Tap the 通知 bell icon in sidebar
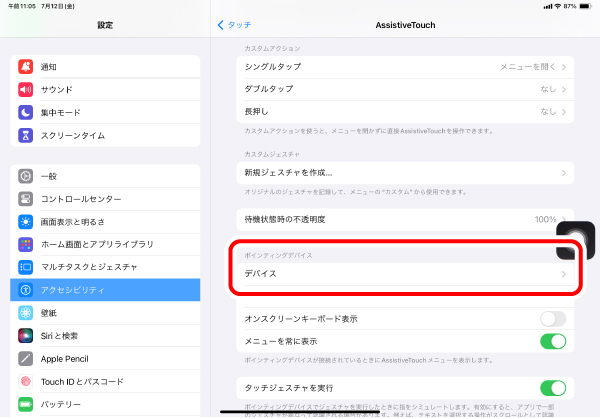The width and height of the screenshot is (600, 419). pyautogui.click(x=26, y=67)
